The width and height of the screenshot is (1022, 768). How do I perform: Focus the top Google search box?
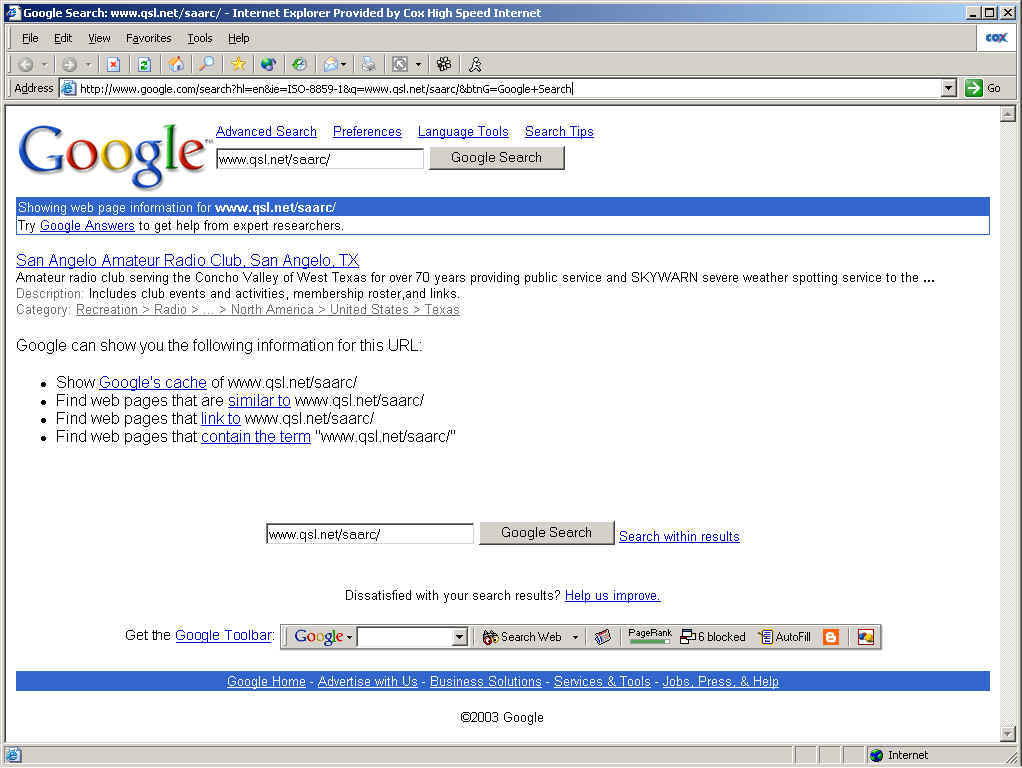[x=320, y=158]
